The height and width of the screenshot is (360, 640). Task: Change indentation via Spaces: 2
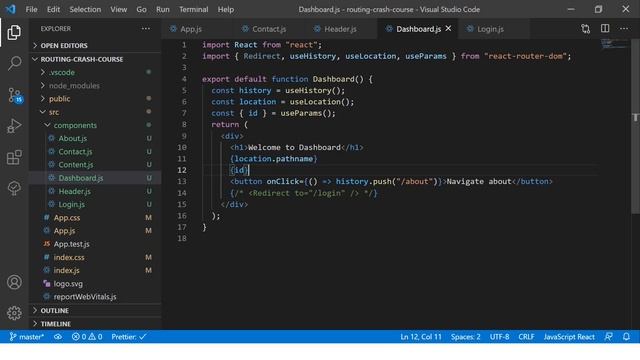pos(465,337)
